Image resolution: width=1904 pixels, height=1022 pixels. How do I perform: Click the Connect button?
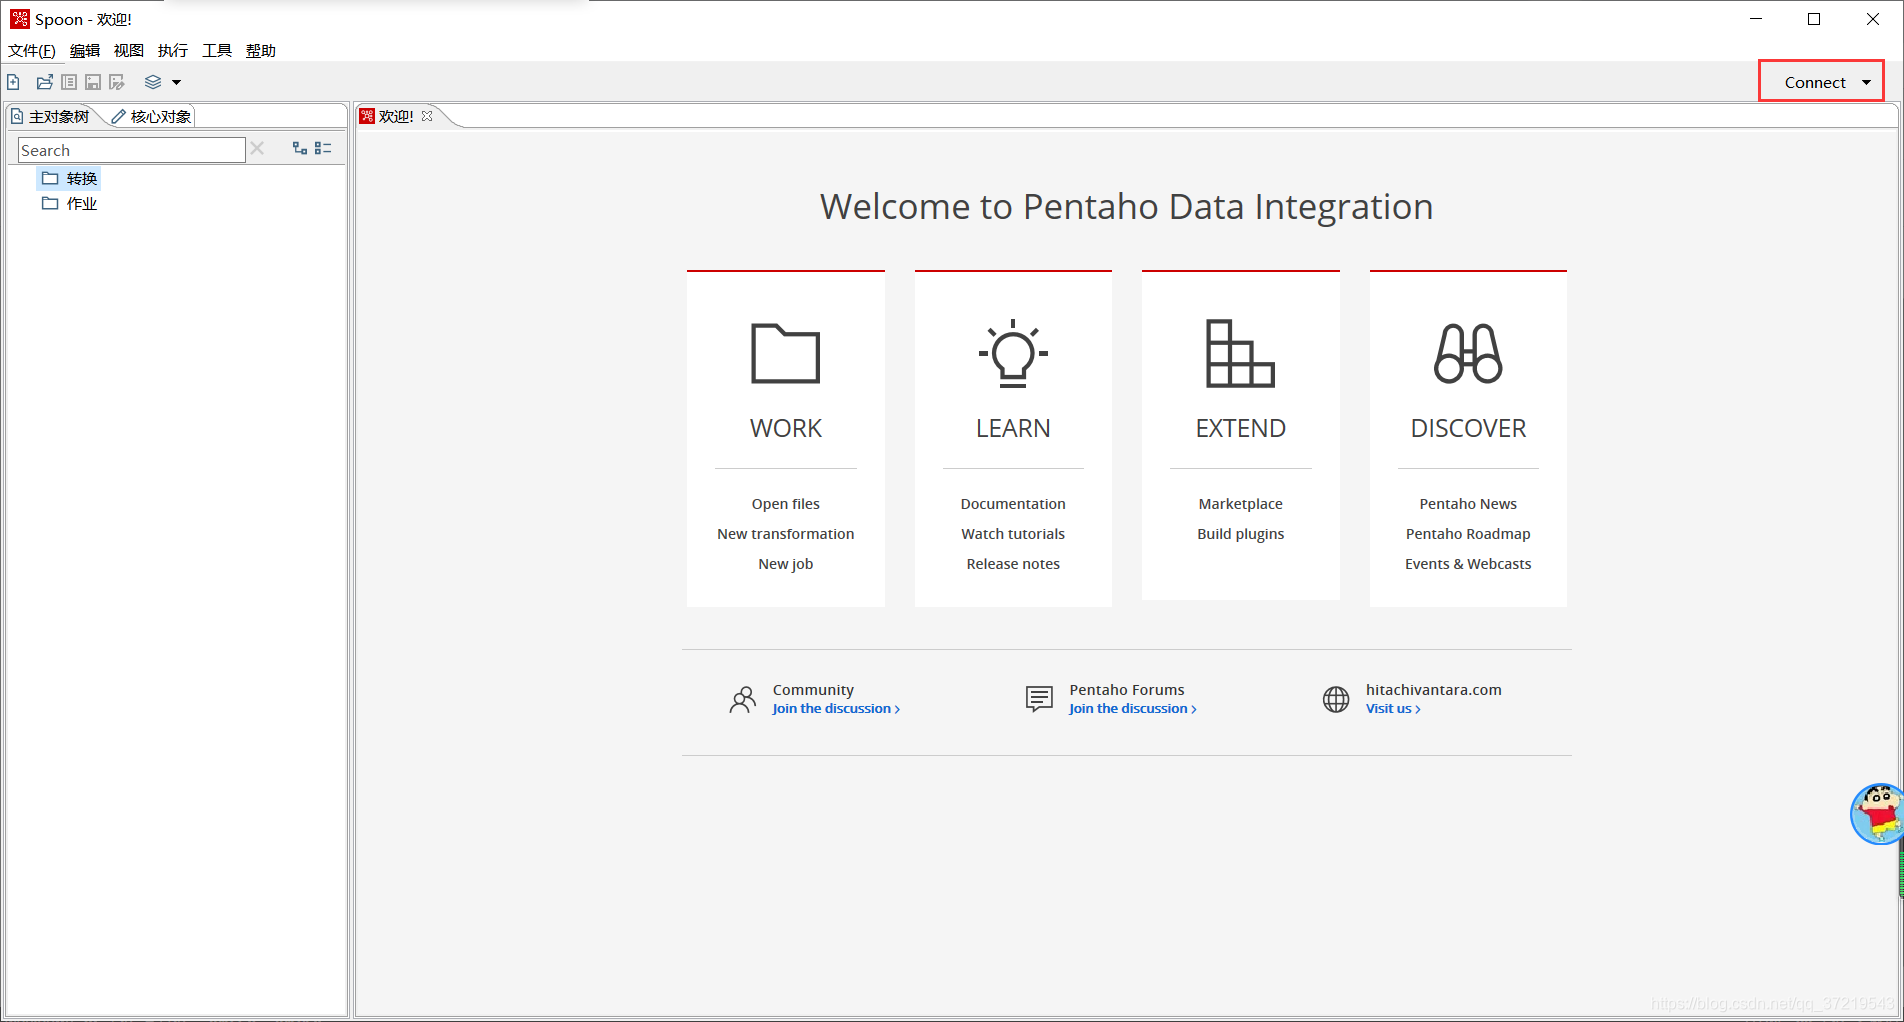pos(1815,82)
